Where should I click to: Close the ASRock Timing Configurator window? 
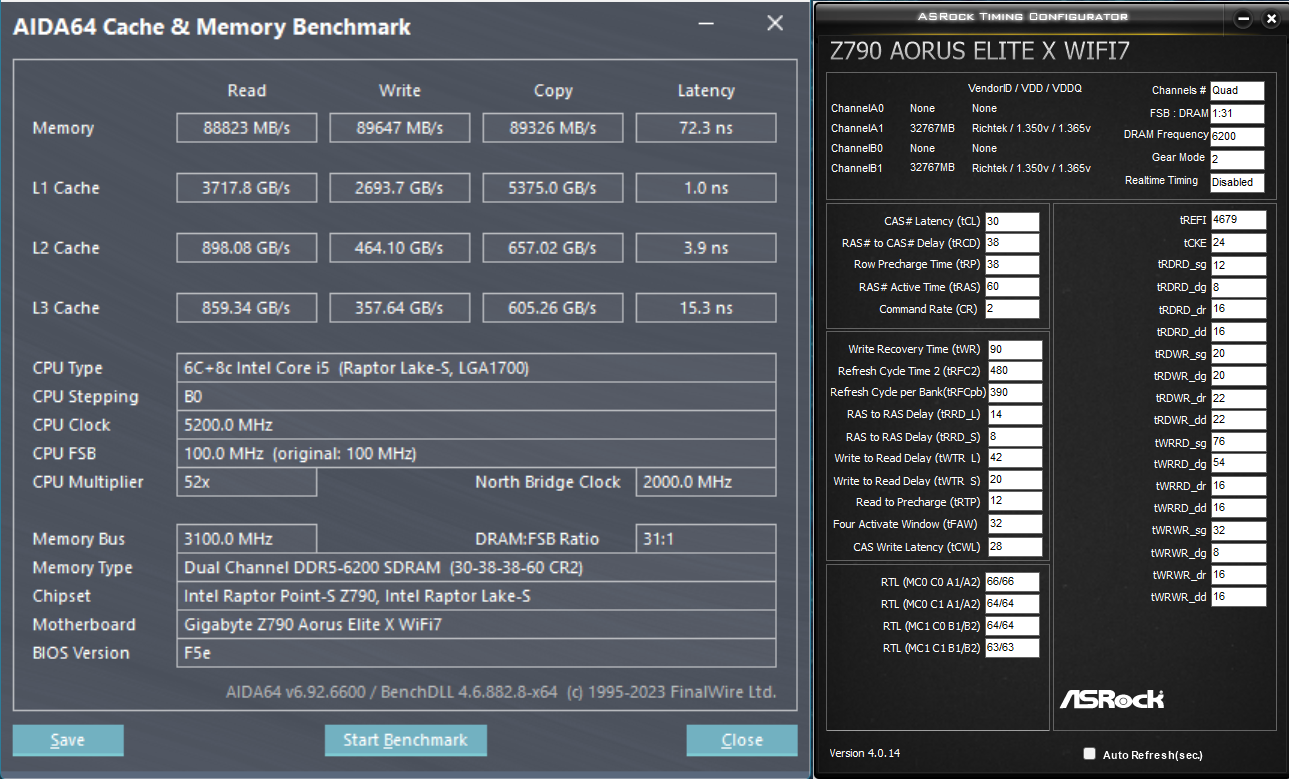click(x=1271, y=19)
